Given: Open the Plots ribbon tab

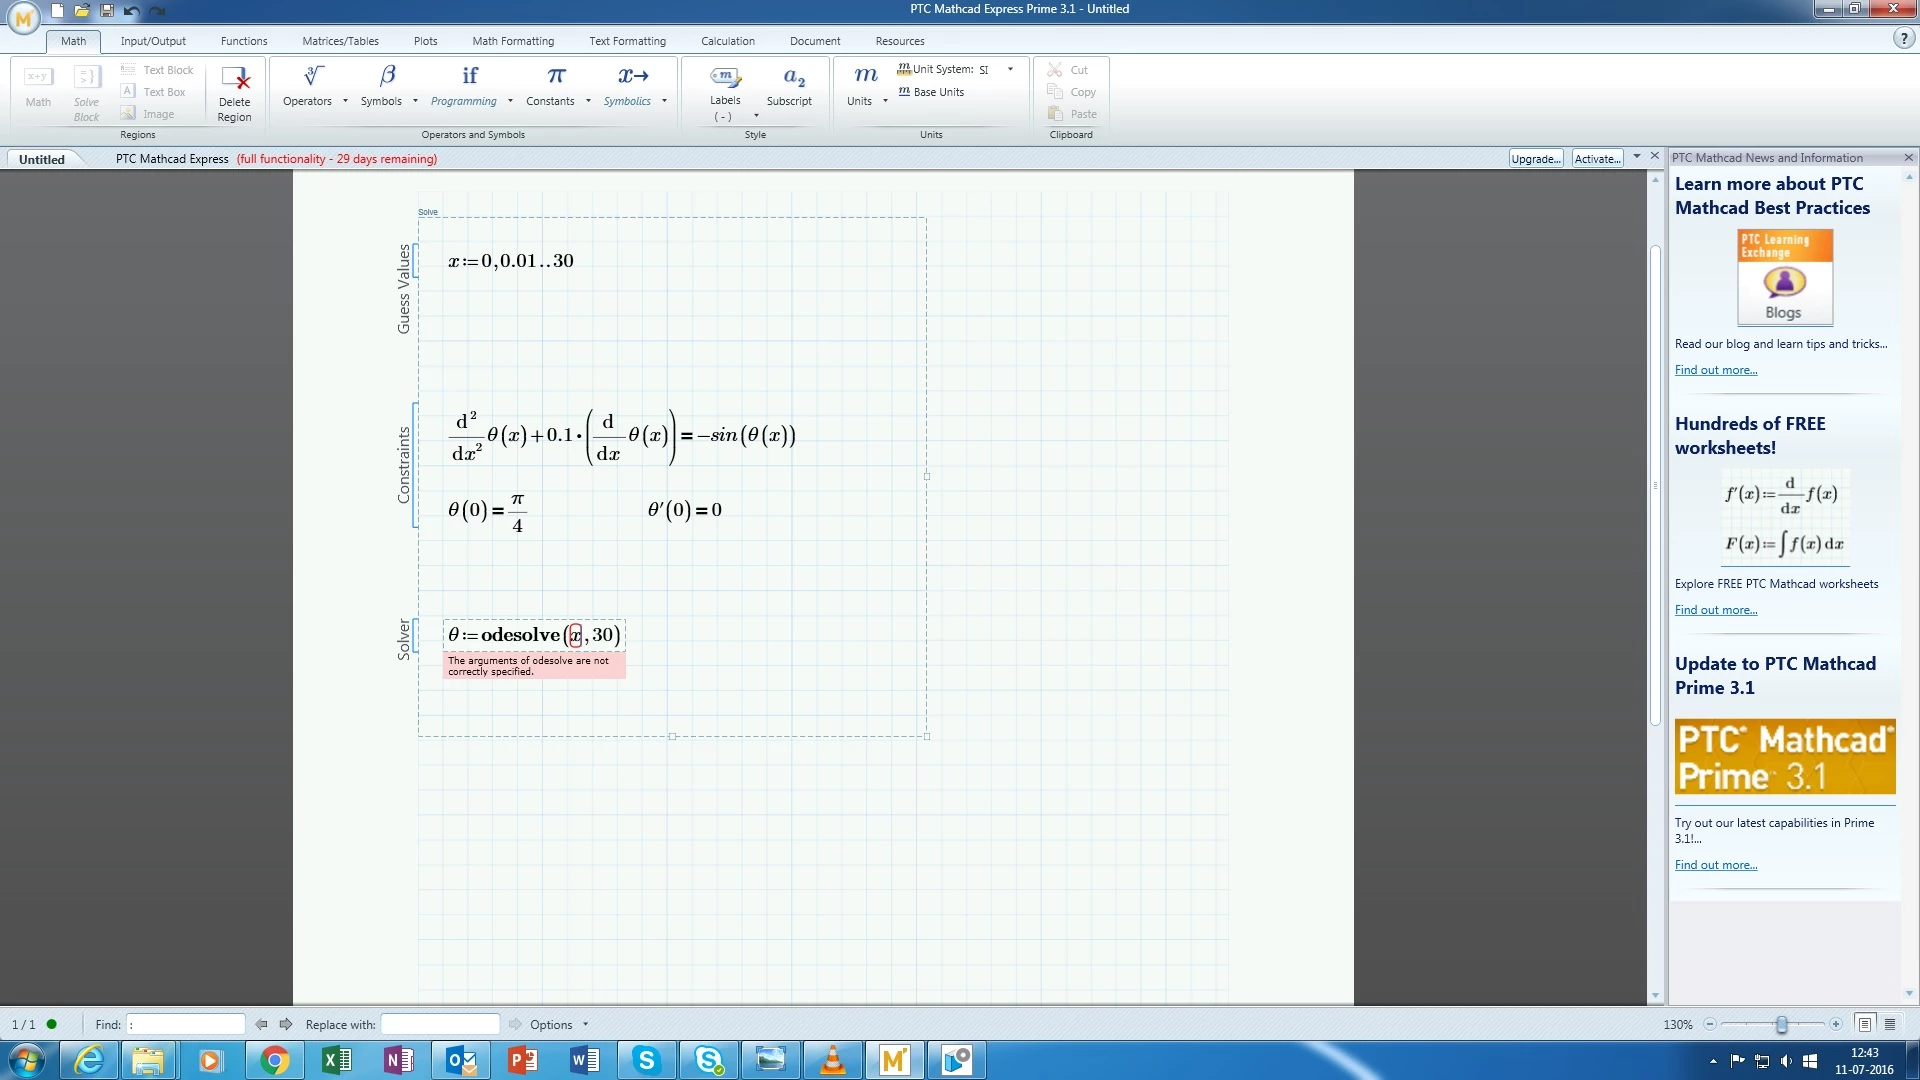Looking at the screenshot, I should pyautogui.click(x=425, y=41).
